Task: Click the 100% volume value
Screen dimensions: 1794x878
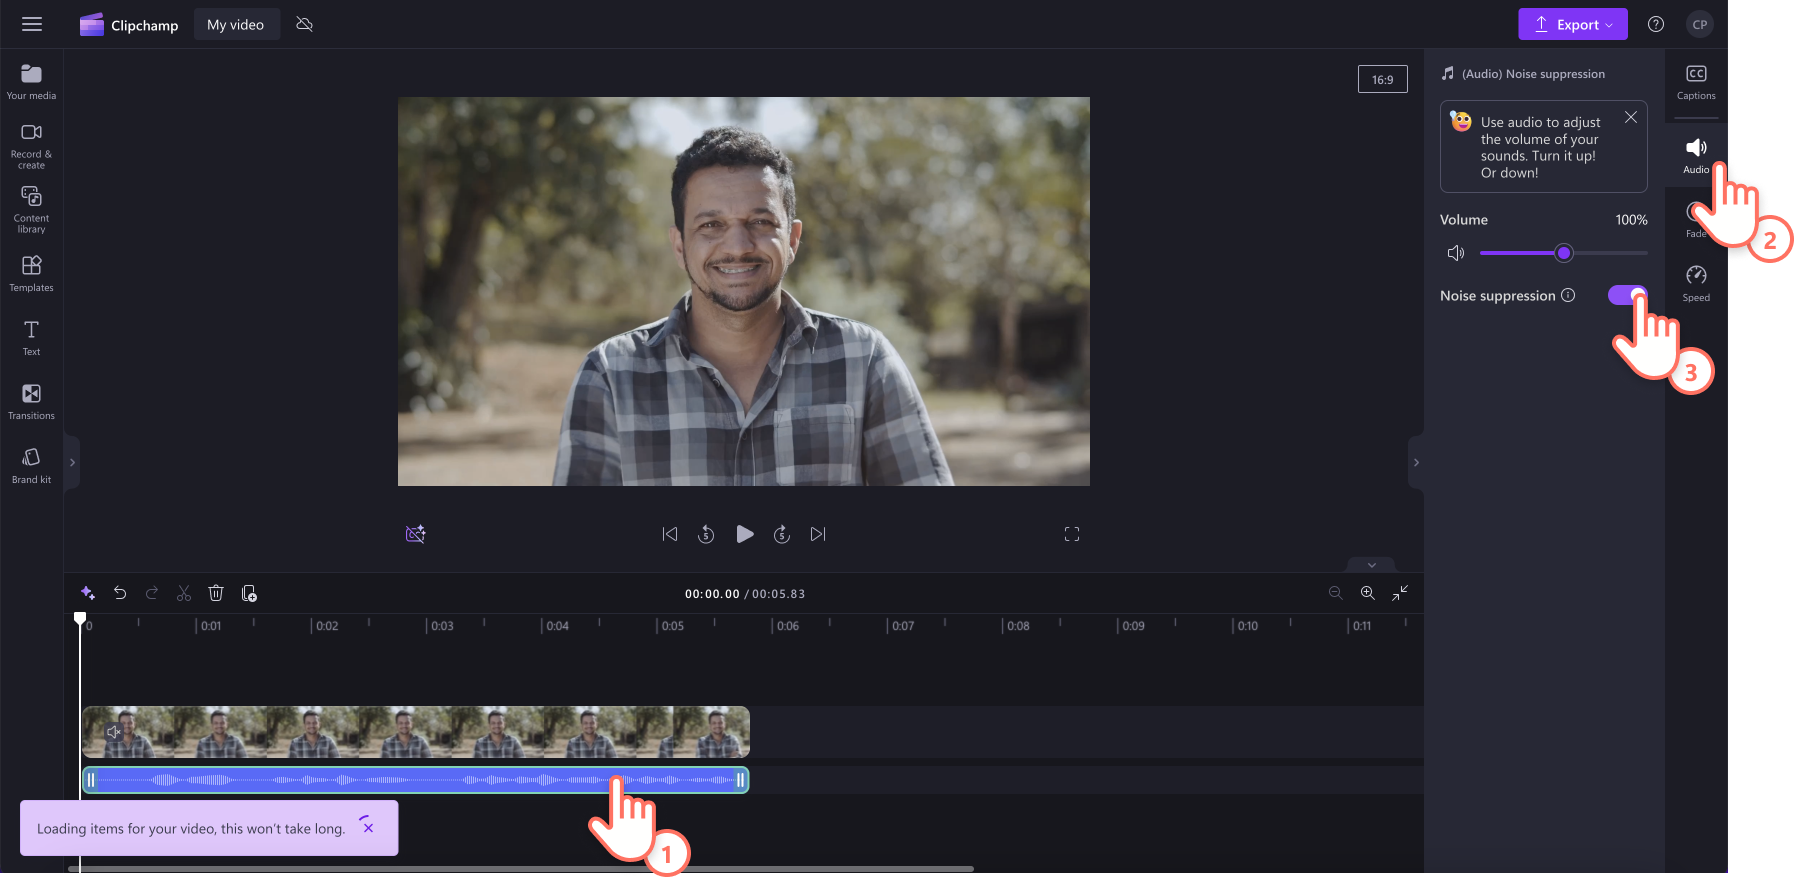Action: 1631,220
